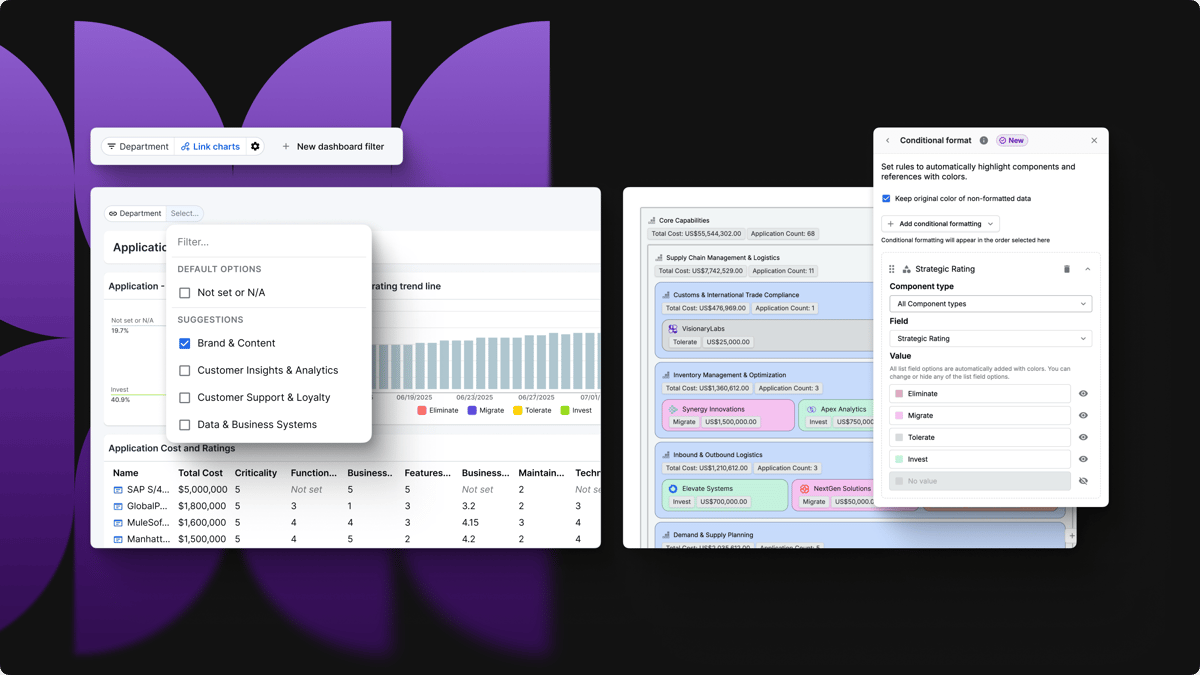Viewport: 1200px width, 675px height.
Task: Open the All Component types dropdown
Action: click(990, 303)
